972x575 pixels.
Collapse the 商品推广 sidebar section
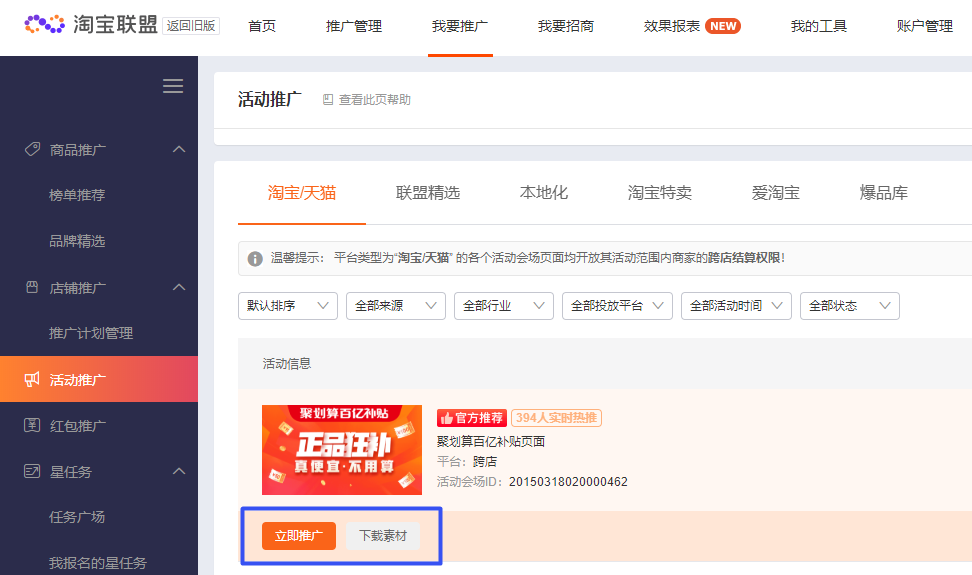(x=179, y=149)
